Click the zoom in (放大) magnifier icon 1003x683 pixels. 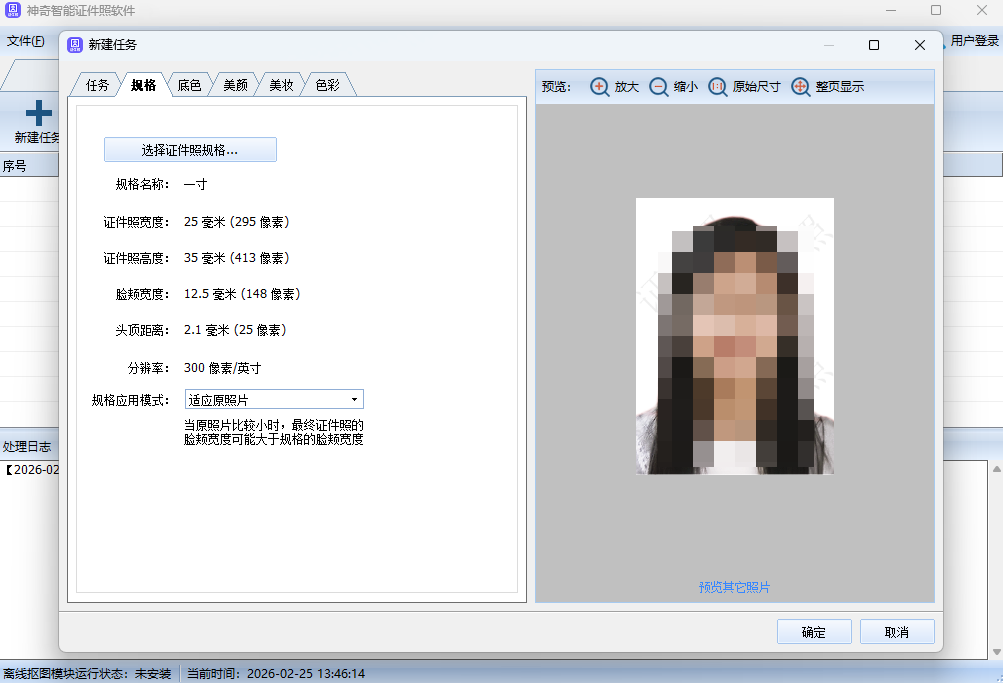click(x=599, y=87)
